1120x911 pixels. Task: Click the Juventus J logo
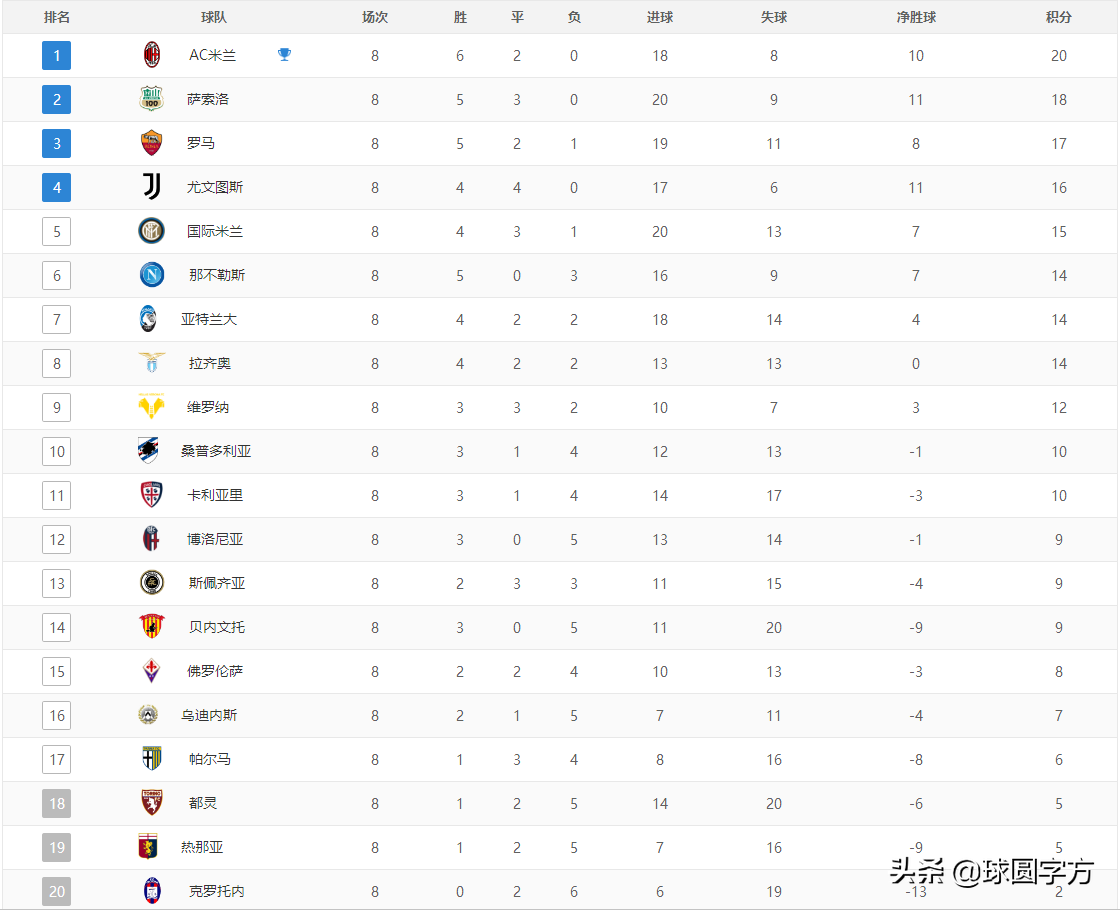[151, 186]
